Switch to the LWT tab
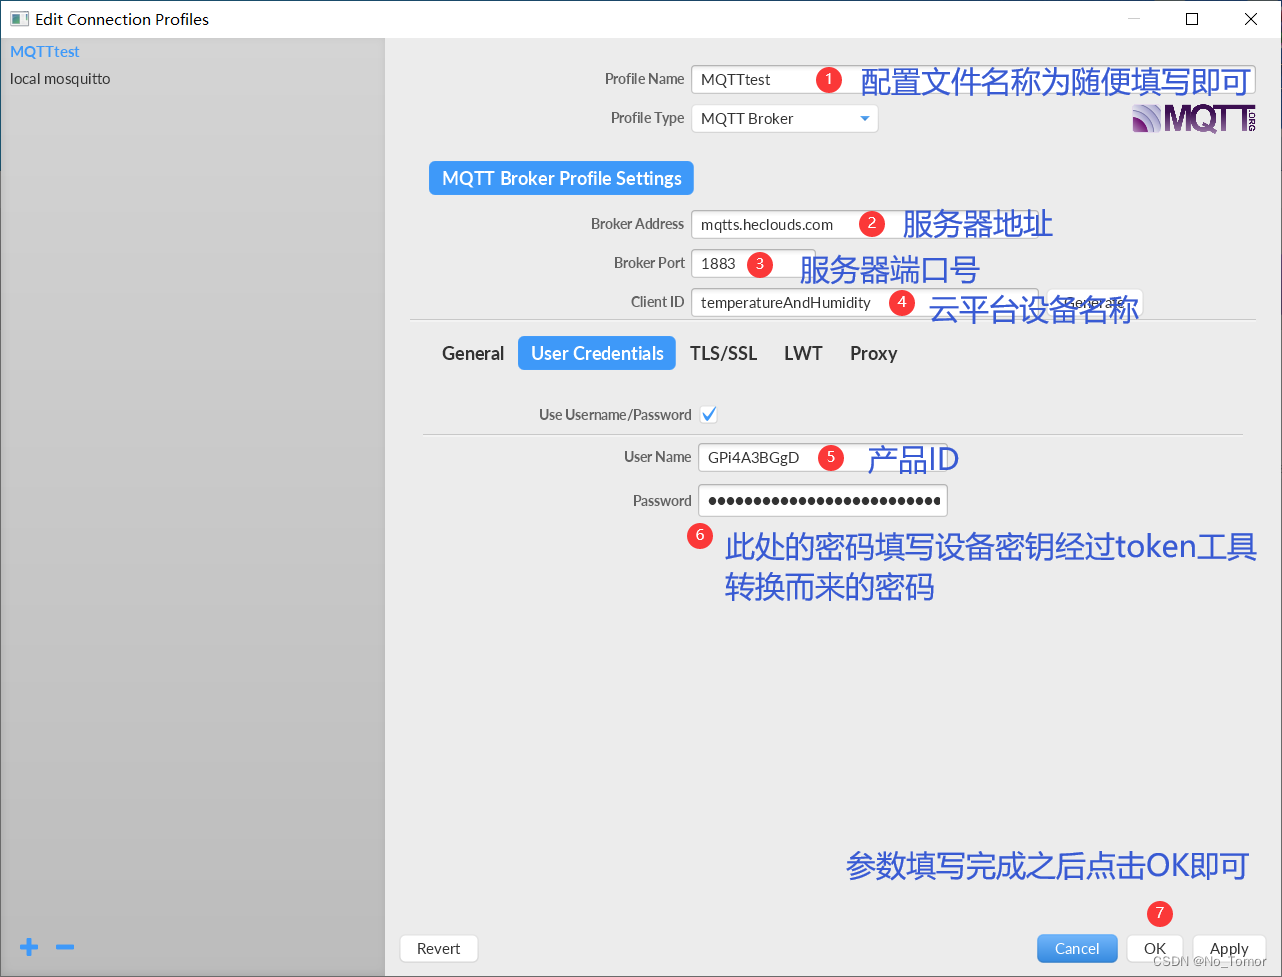This screenshot has height=977, width=1282. coord(803,353)
